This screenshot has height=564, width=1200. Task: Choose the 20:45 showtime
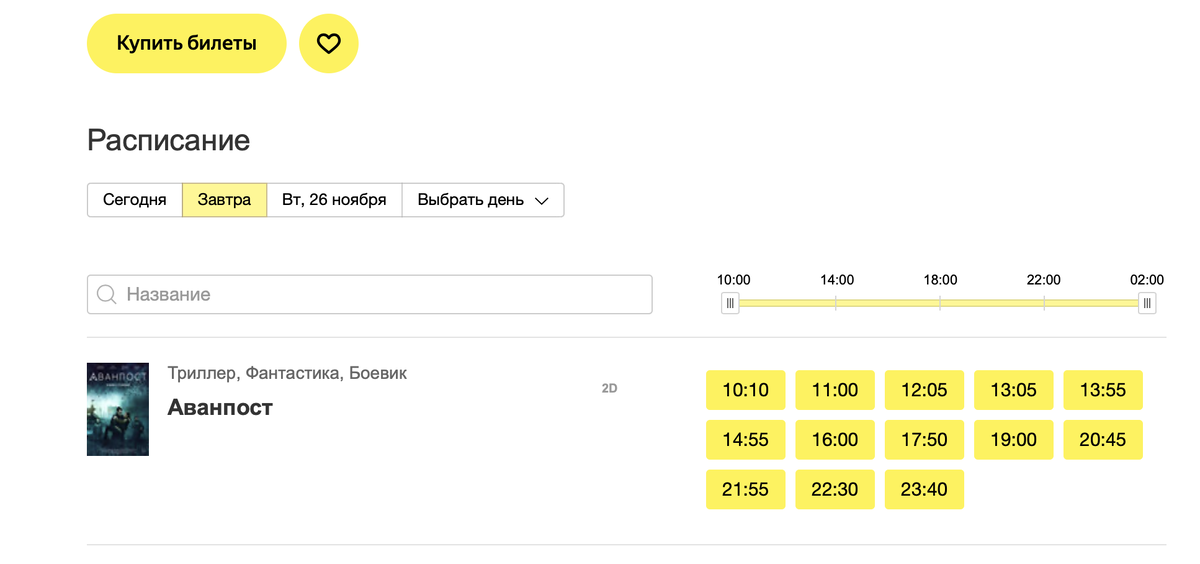click(x=1103, y=440)
